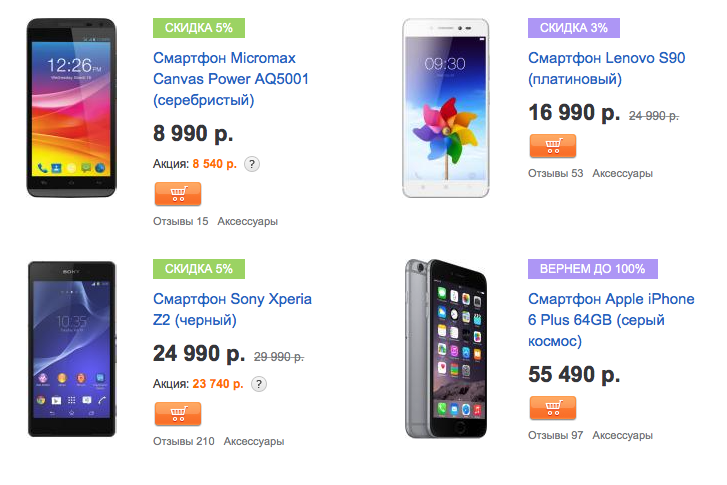727x485 pixels.
Task: Click the ВЕРНЕМ ДО 100% badge
Action: 592,268
